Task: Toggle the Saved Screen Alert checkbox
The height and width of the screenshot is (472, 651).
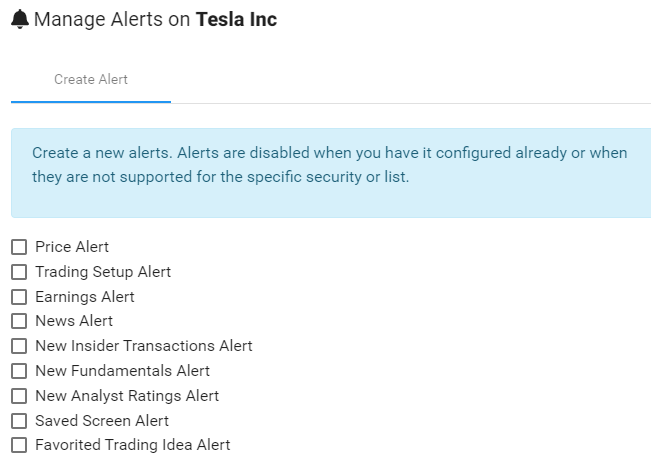Action: click(19, 421)
